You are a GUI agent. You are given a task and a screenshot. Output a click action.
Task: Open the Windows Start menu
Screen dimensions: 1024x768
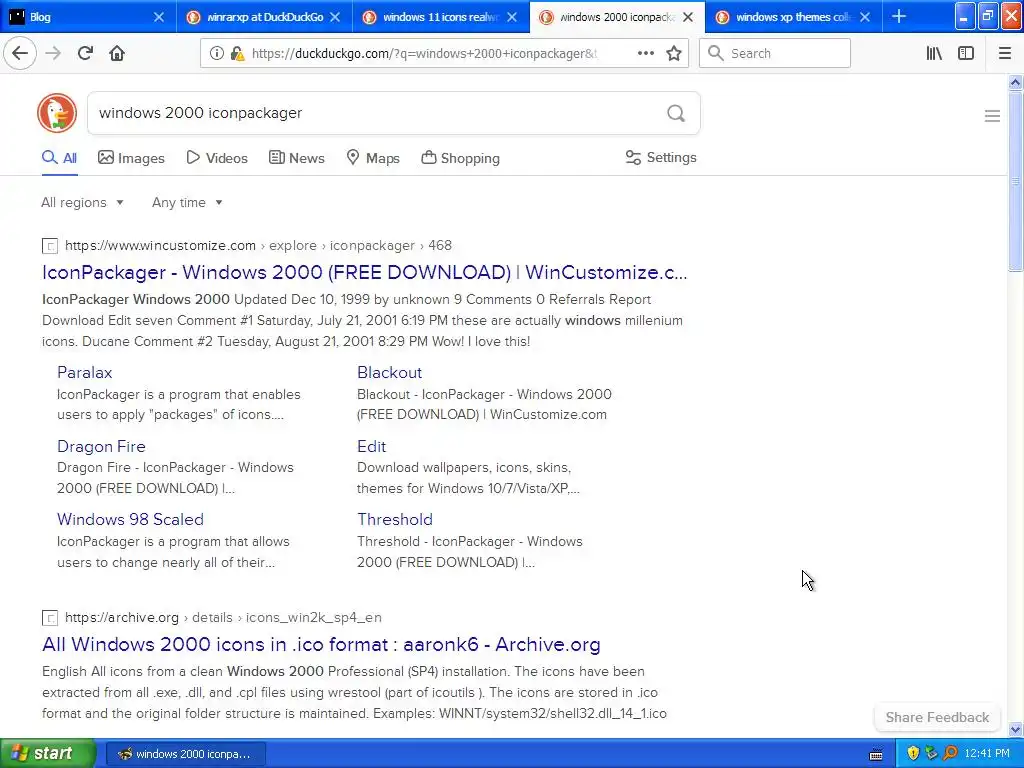pos(48,753)
